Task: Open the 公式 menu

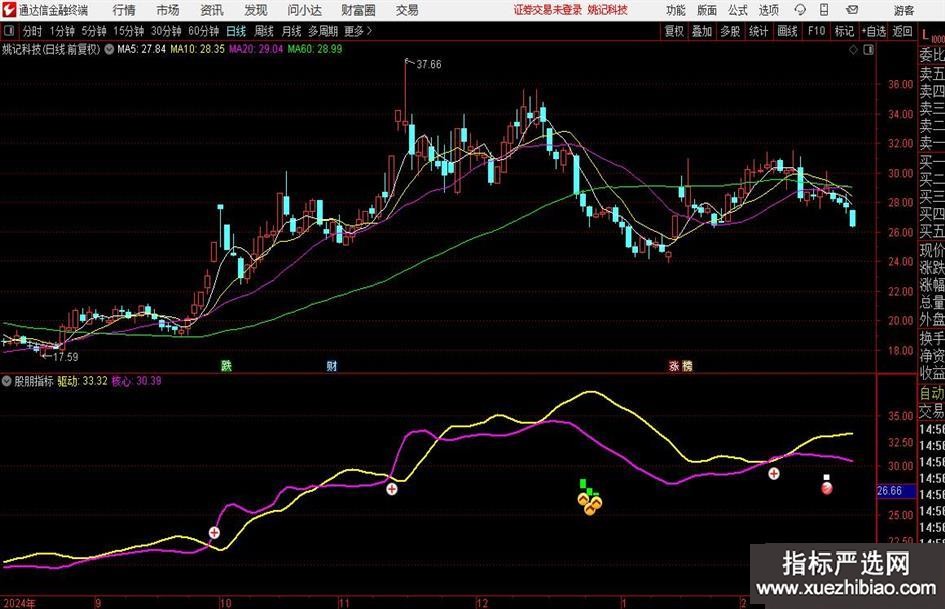Action: tap(738, 10)
